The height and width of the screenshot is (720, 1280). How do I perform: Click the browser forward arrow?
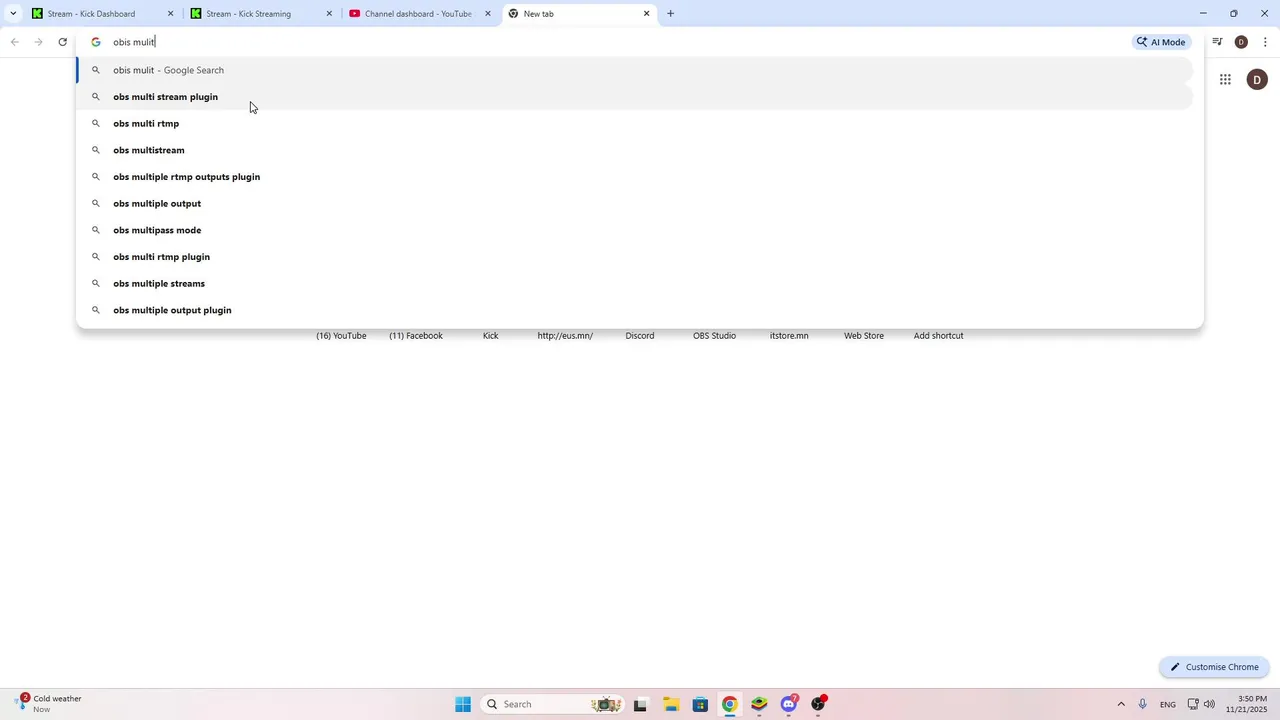(x=39, y=42)
